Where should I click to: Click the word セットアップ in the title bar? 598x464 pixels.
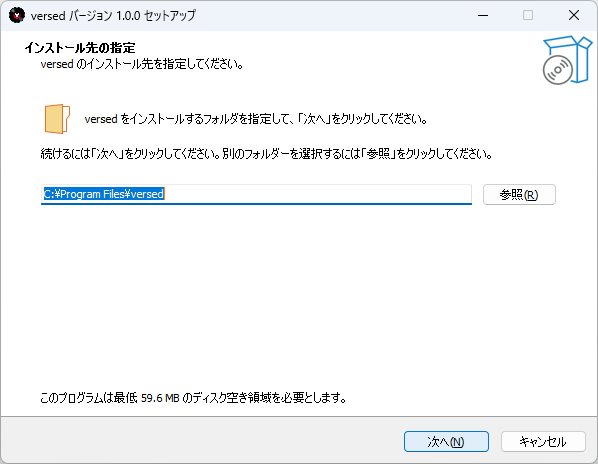point(170,16)
